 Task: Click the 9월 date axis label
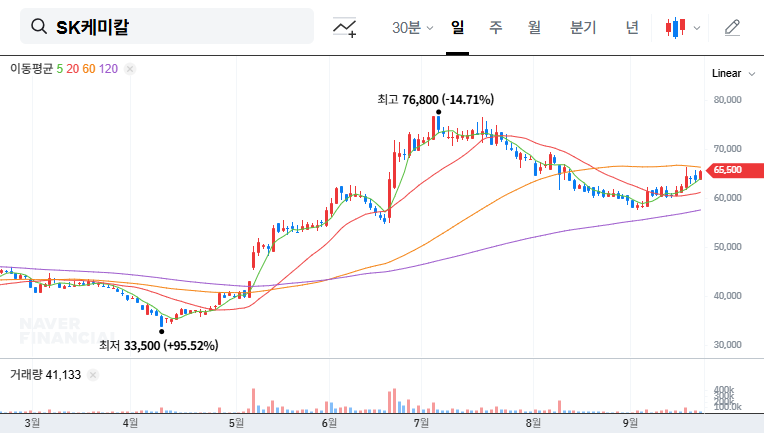point(630,423)
